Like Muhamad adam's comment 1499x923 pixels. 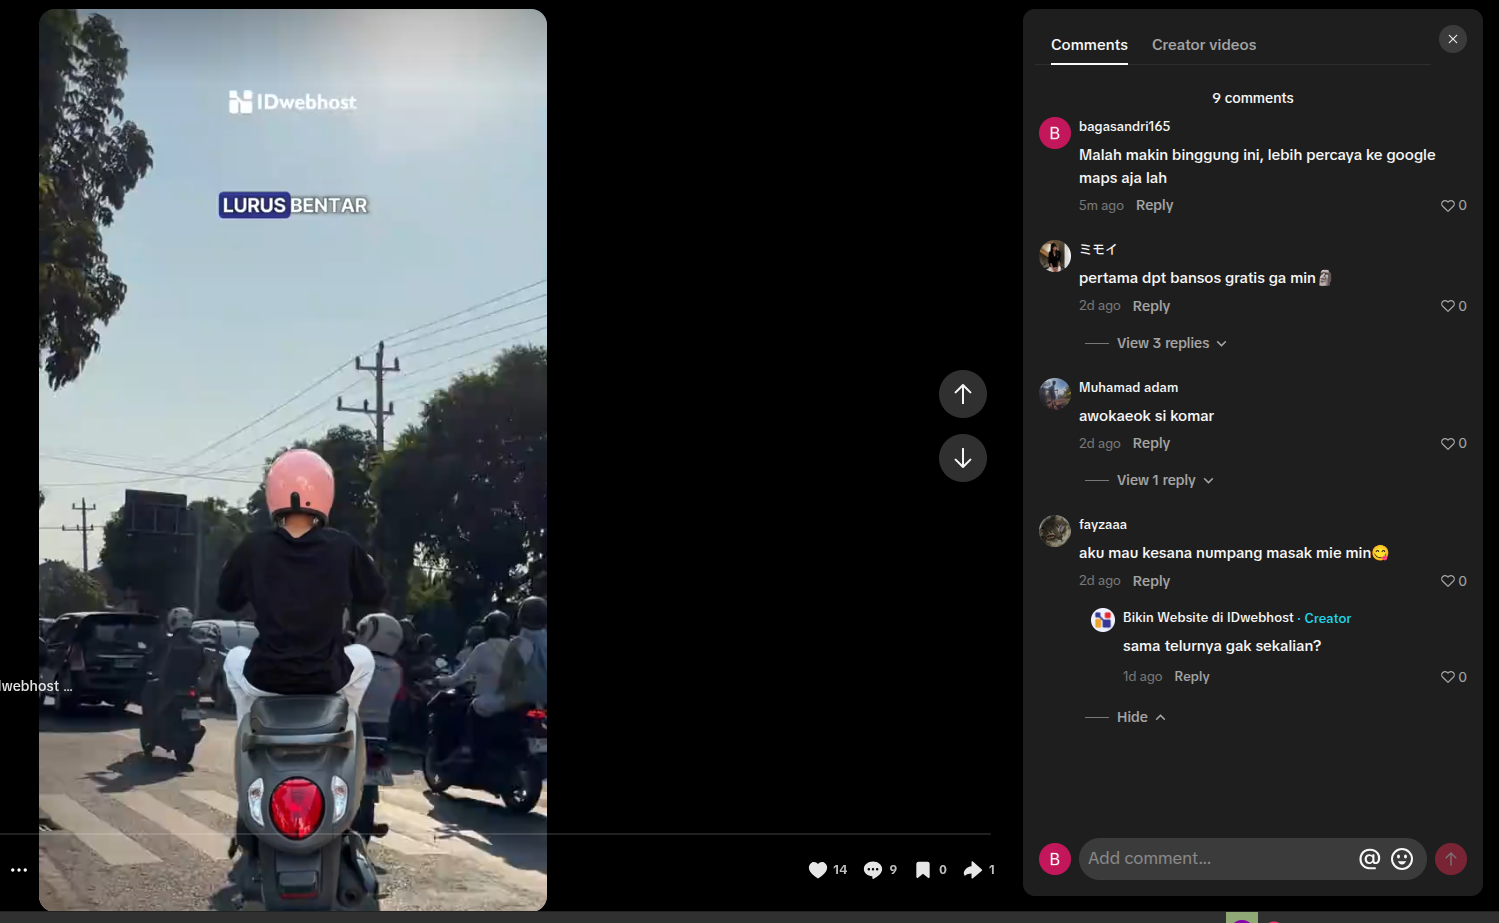[1447, 443]
